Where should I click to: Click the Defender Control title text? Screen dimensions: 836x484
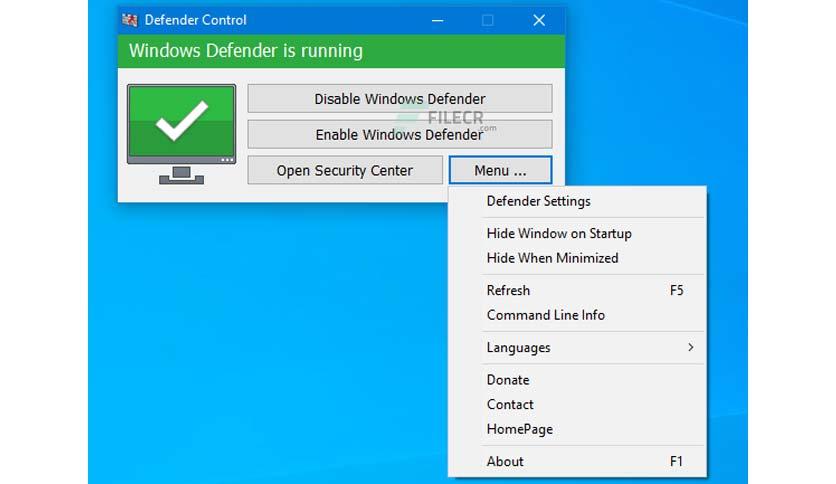196,20
